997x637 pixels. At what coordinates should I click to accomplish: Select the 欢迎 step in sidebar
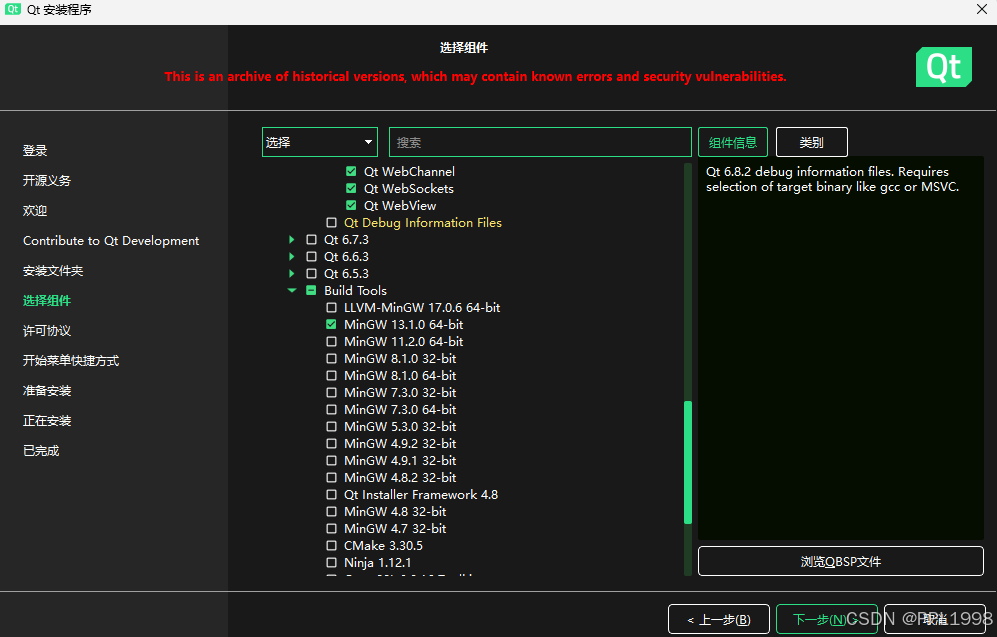pos(35,210)
